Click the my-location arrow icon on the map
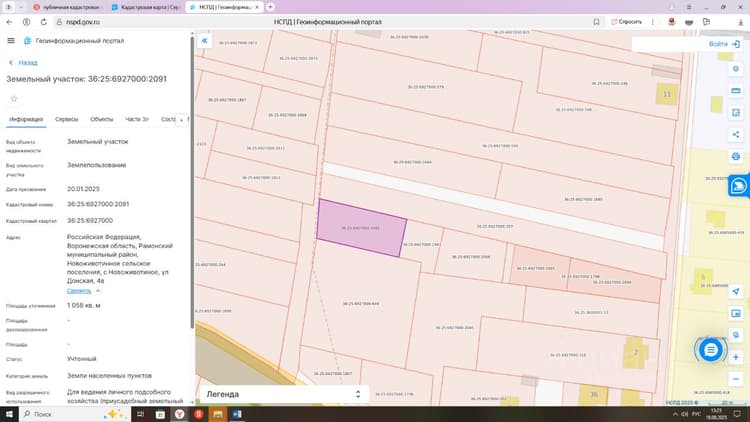Viewport: 750px width, 422px height. pyautogui.click(x=736, y=291)
